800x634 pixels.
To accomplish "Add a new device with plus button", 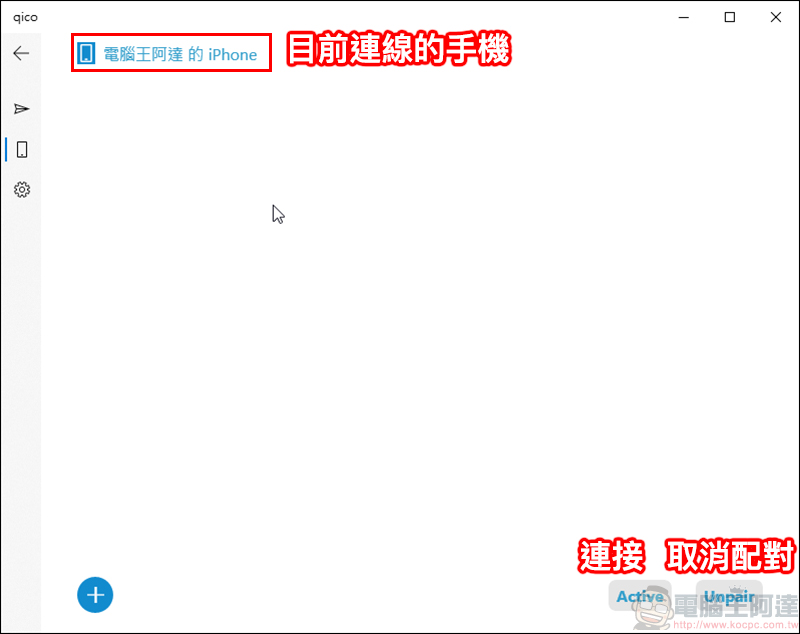I will 95,595.
